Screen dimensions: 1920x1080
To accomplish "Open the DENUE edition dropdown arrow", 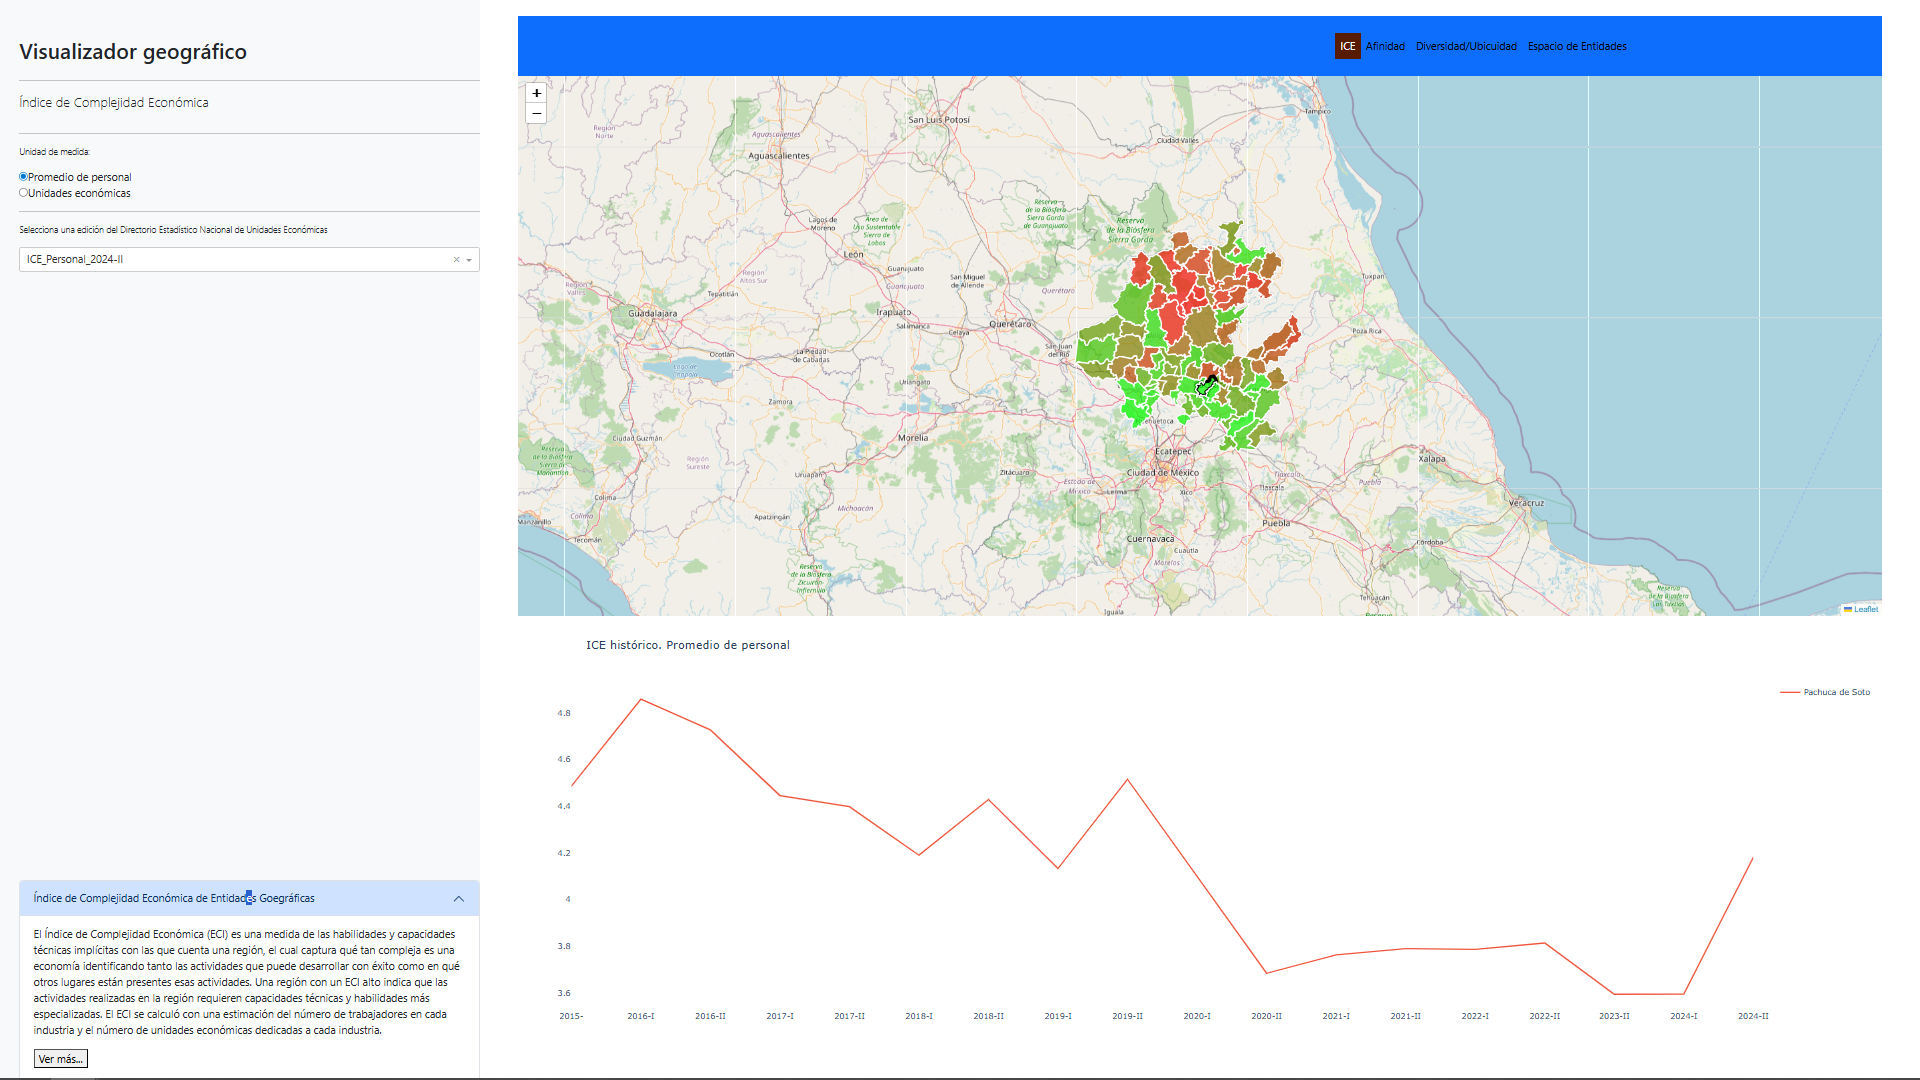I will 469,260.
